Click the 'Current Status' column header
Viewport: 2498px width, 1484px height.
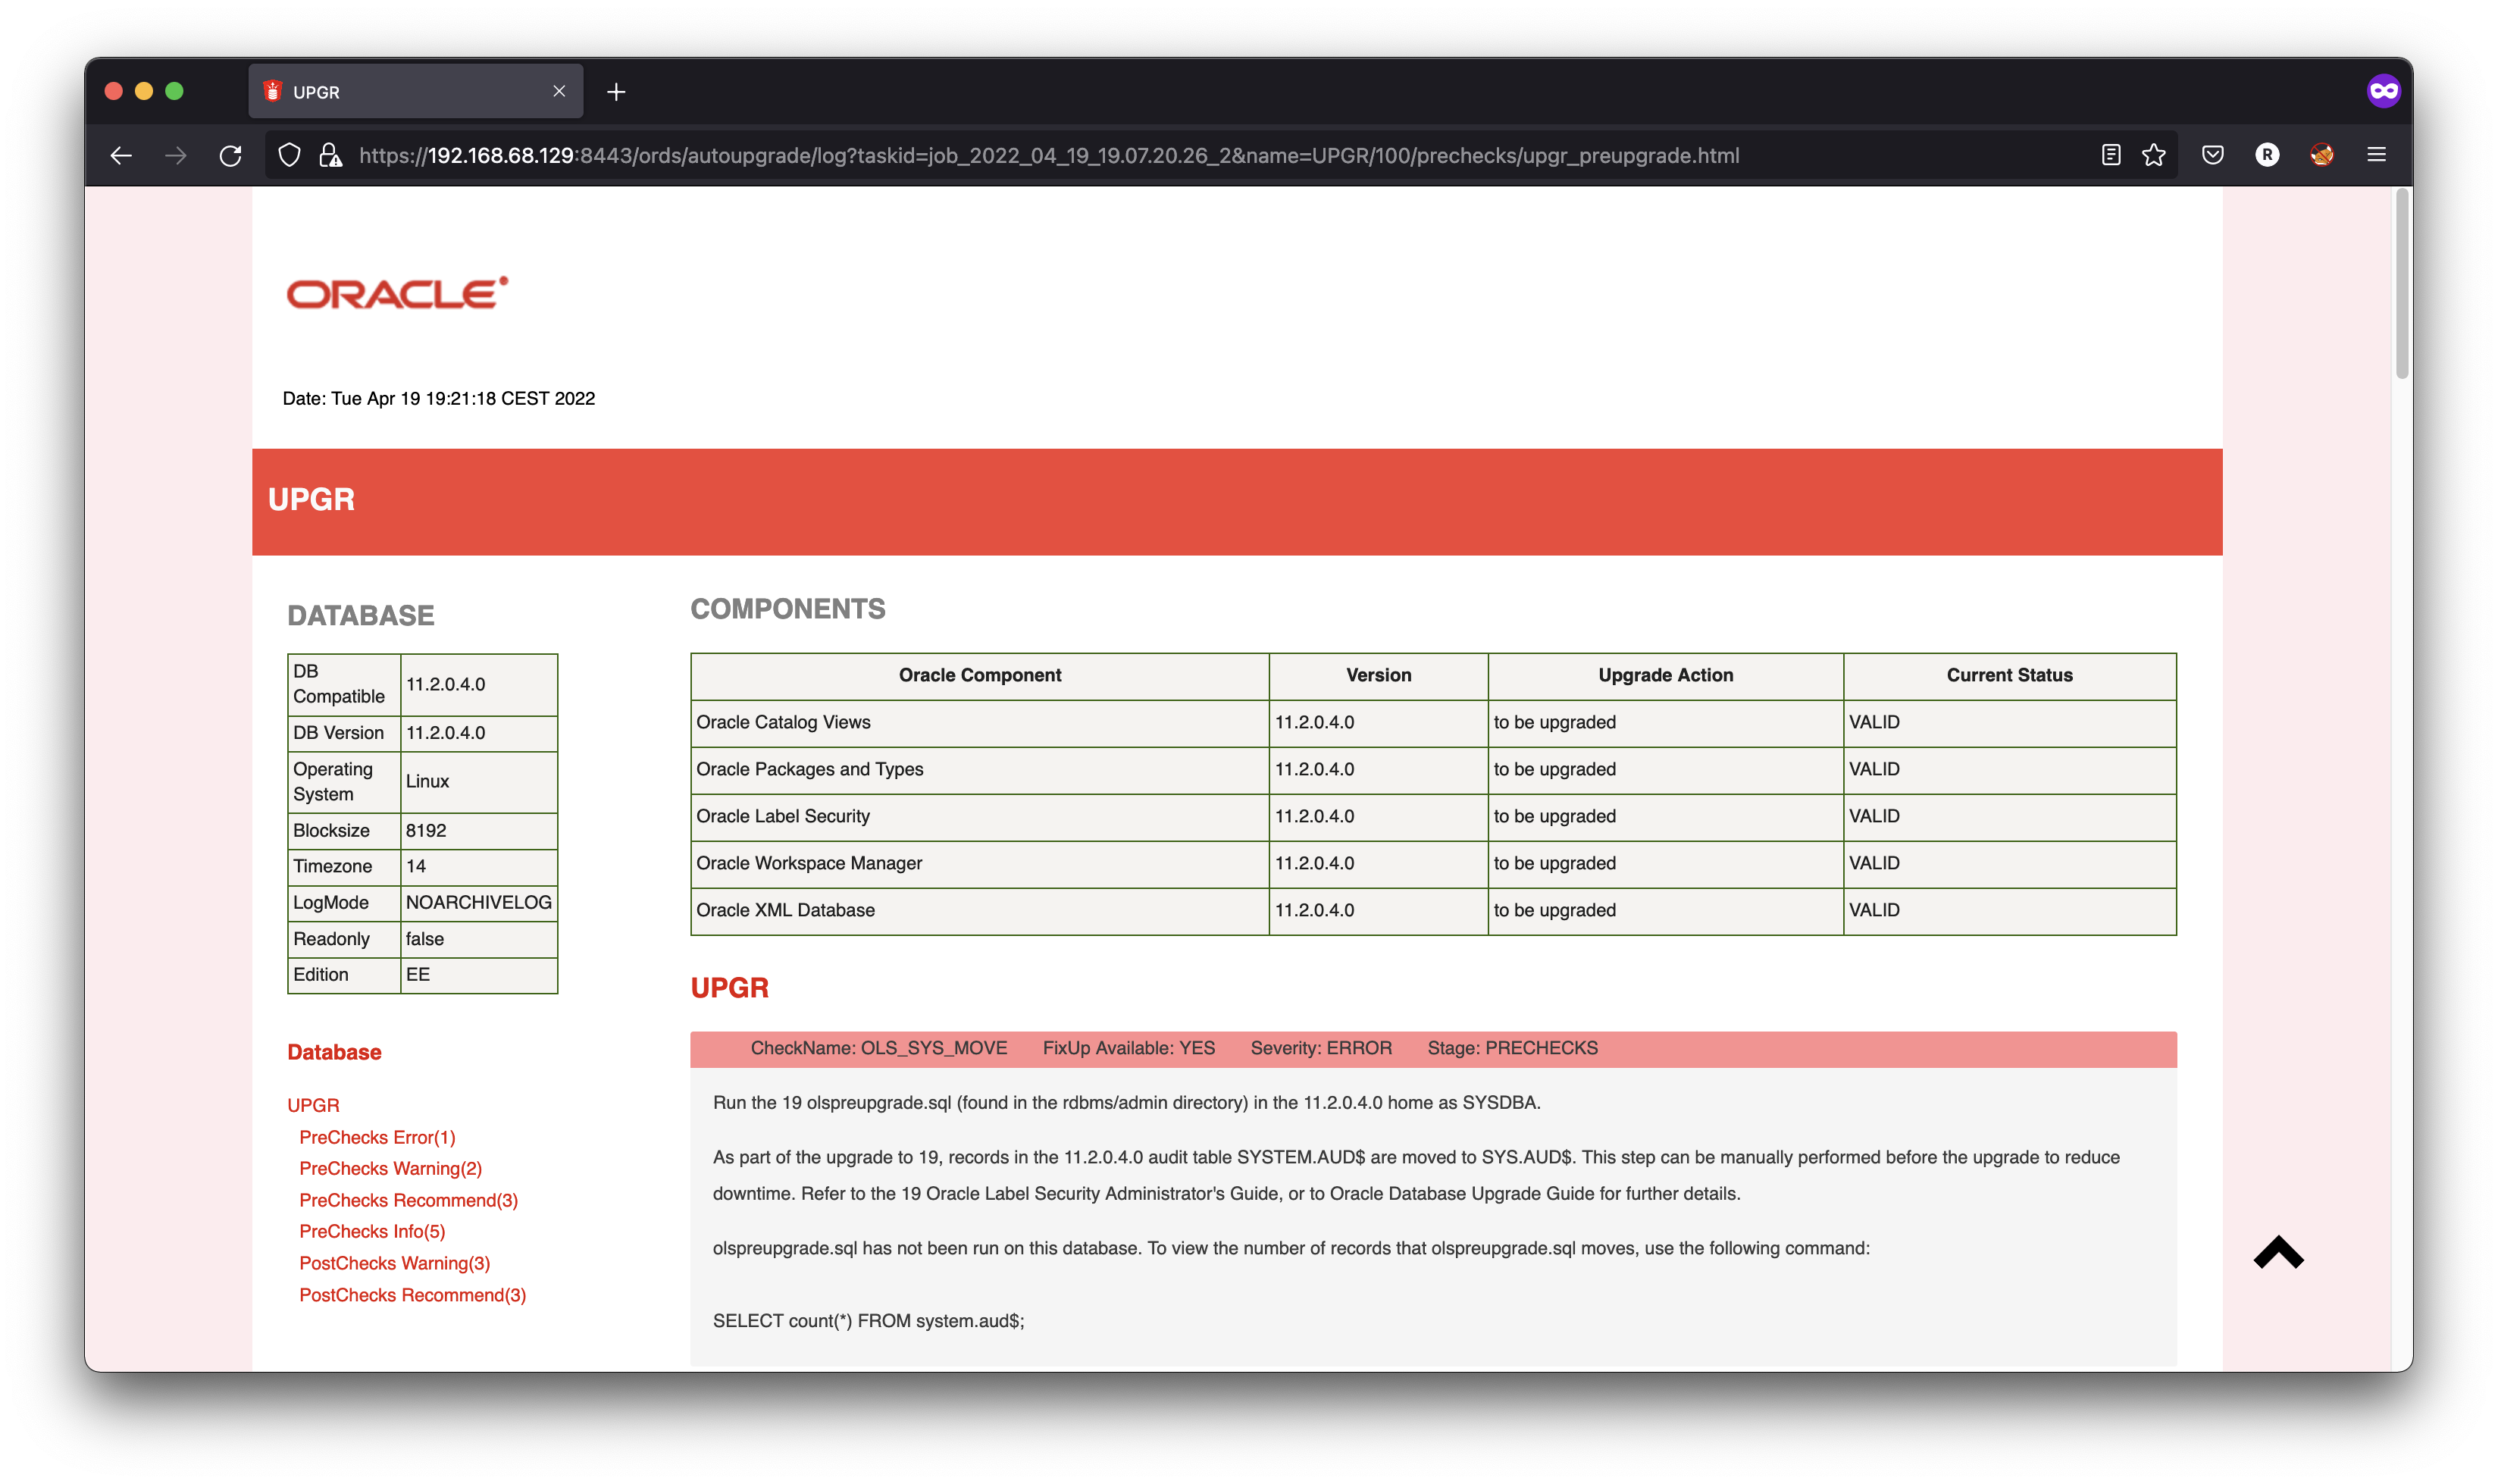tap(2009, 676)
